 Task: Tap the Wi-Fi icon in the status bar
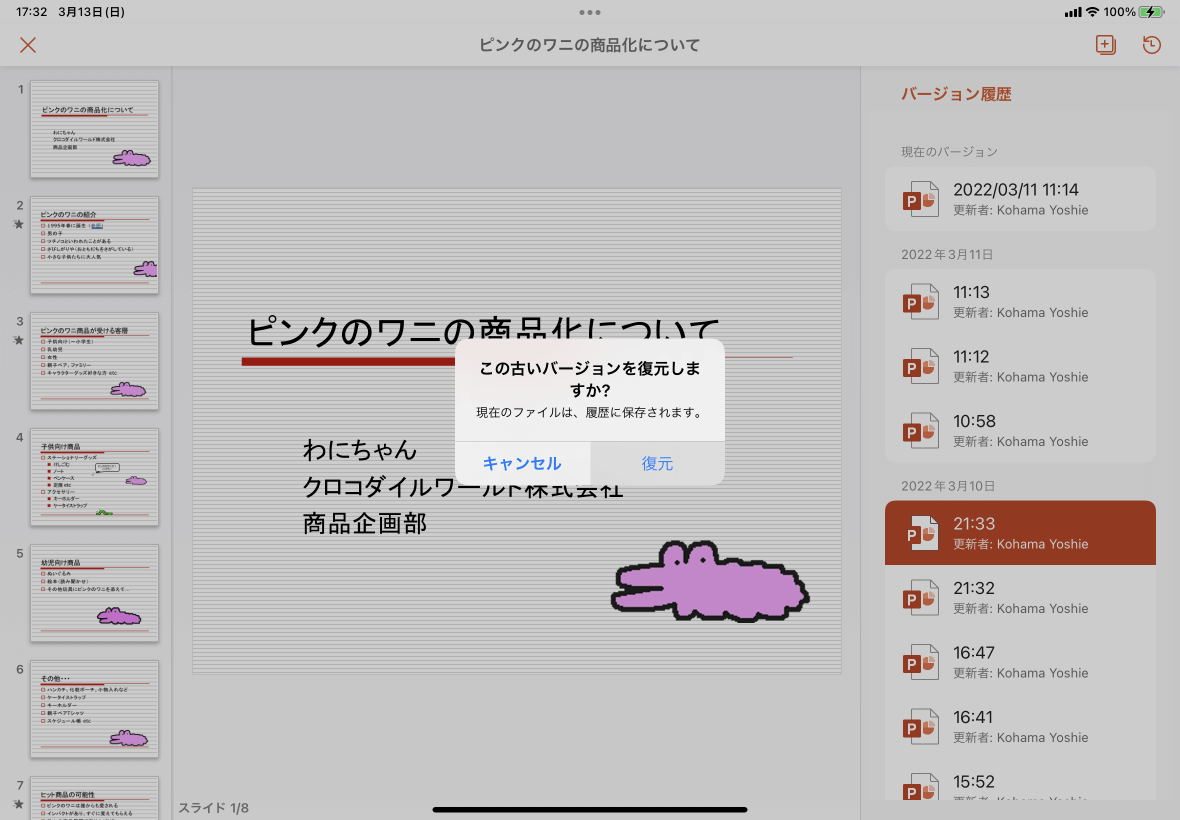[1092, 12]
